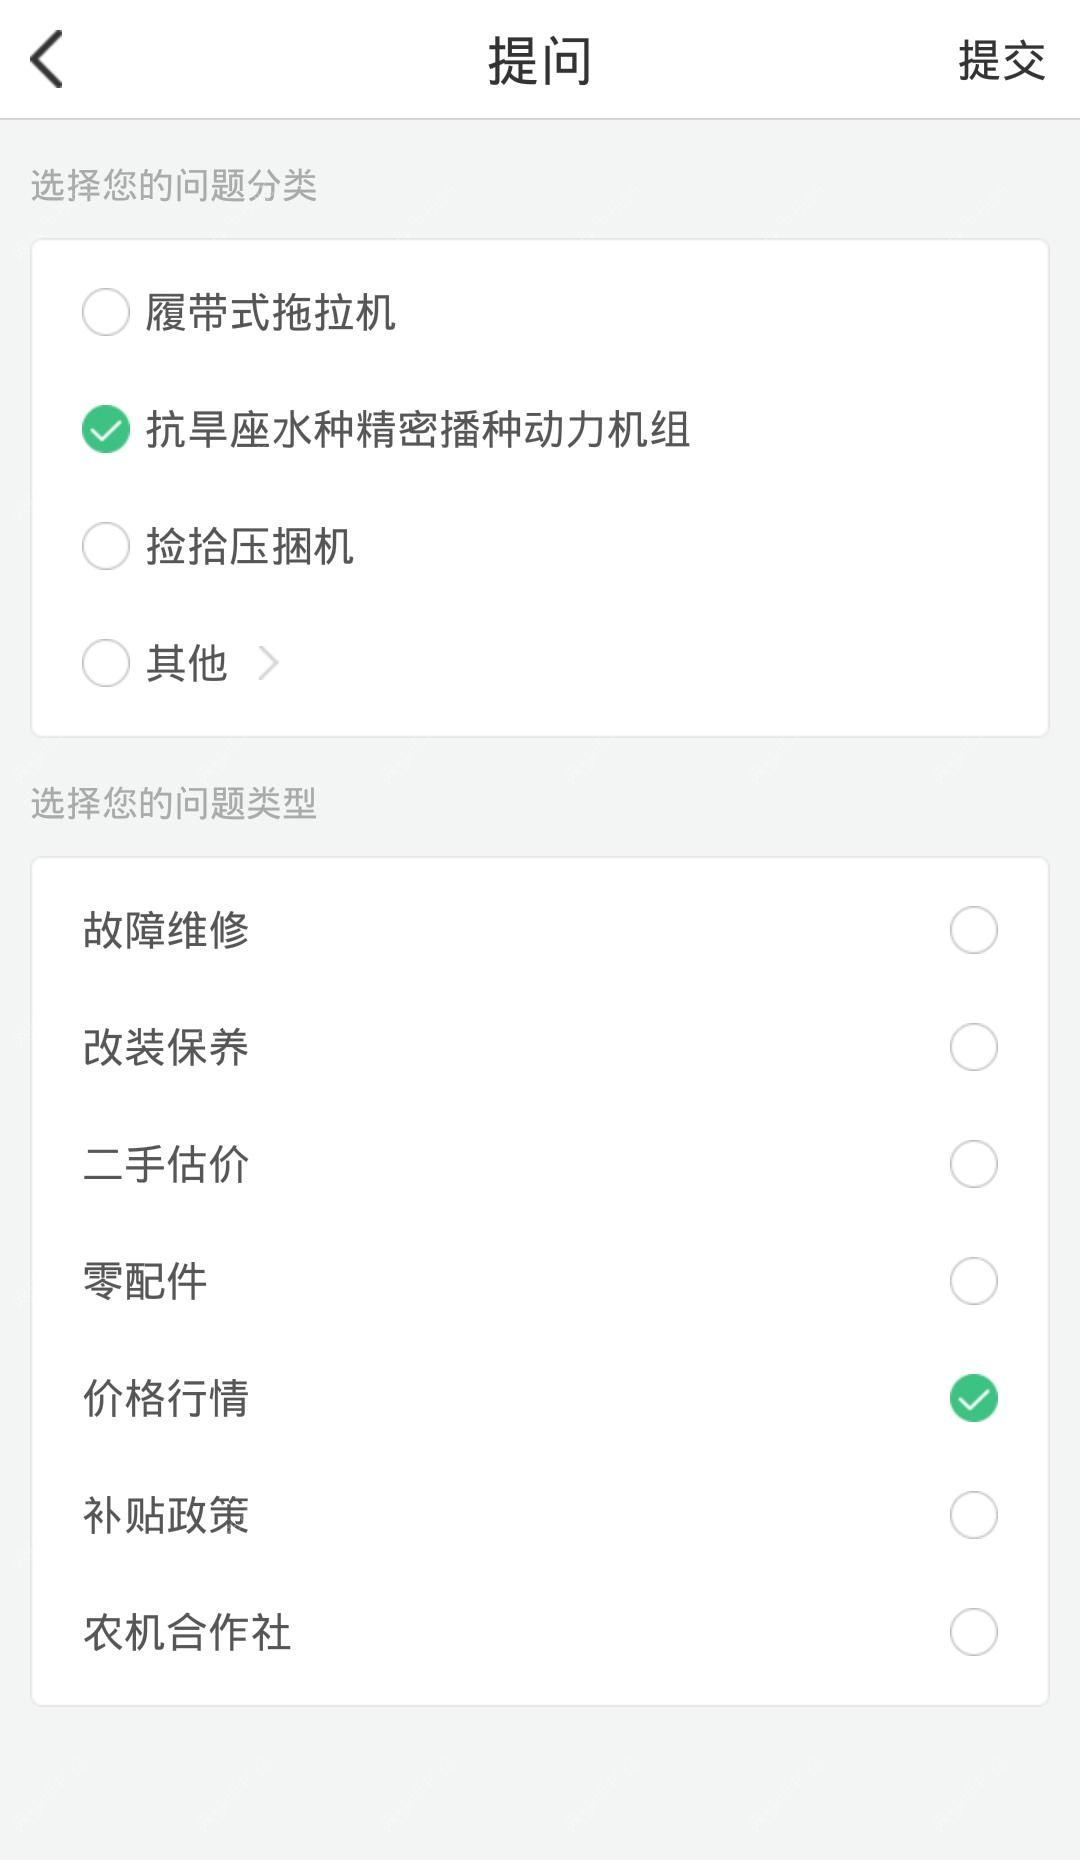
Task: Choose the 改装保养 question type circle
Action: pyautogui.click(x=973, y=1047)
